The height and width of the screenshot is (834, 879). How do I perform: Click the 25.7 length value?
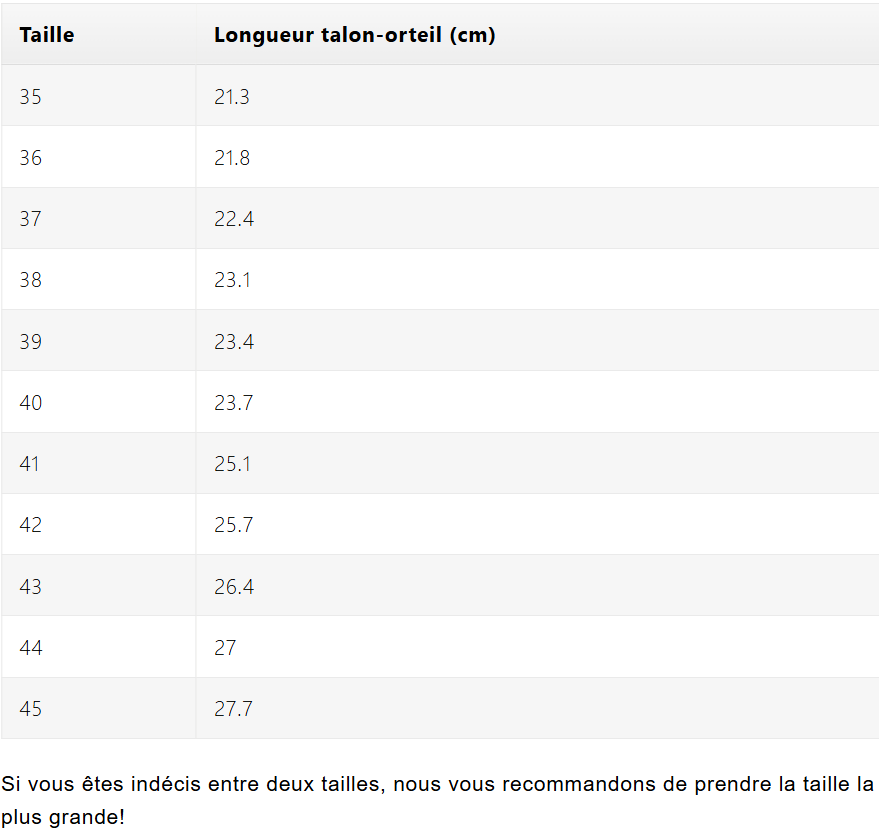pos(234,525)
